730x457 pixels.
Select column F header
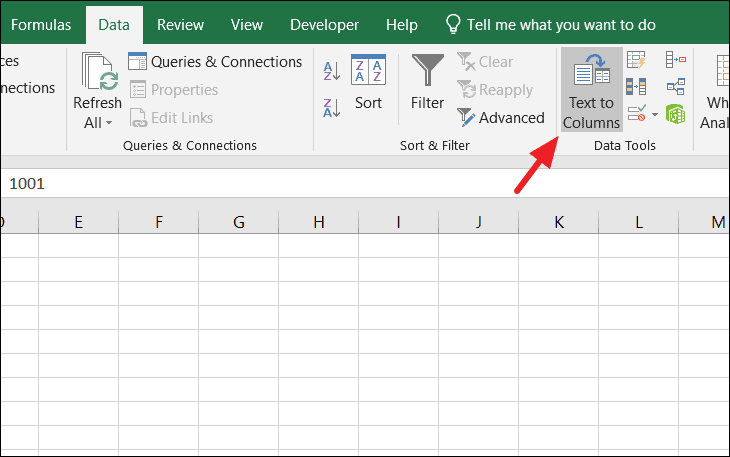[159, 222]
